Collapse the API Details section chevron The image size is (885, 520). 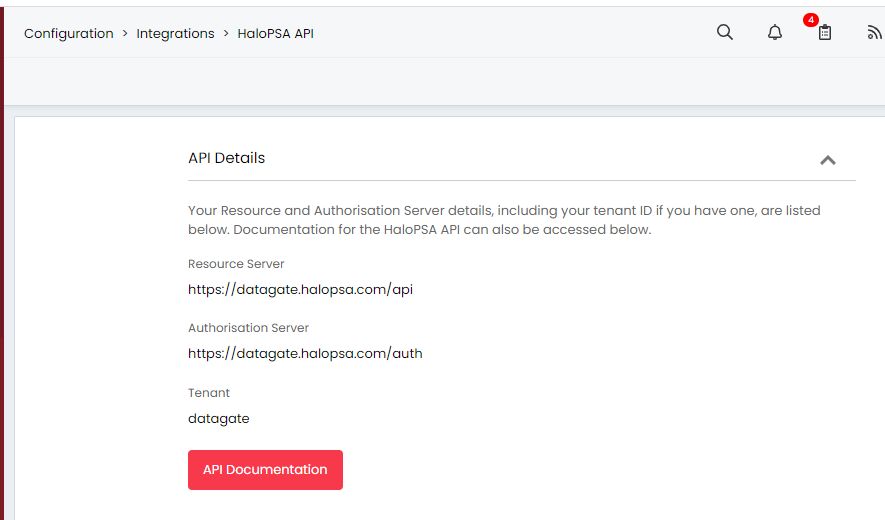[x=827, y=160]
